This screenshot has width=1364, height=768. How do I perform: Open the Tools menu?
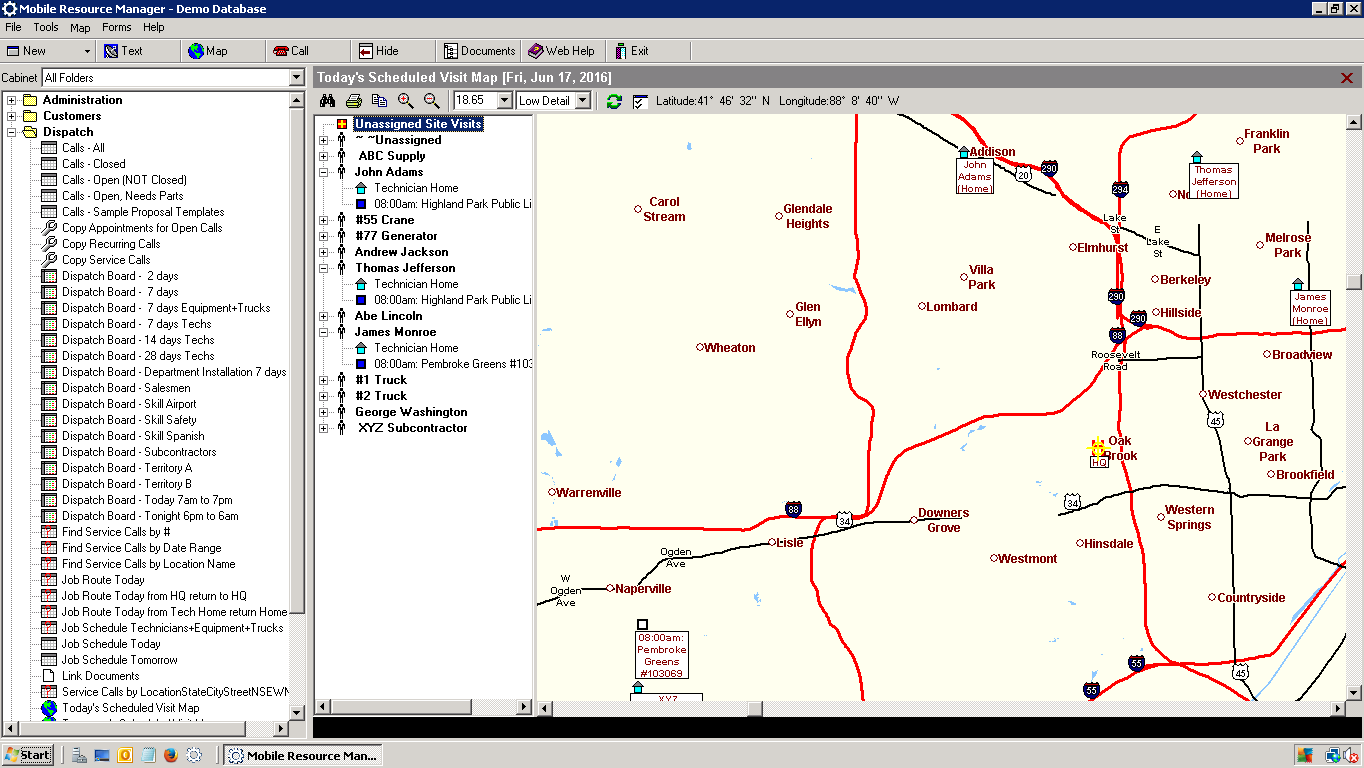tap(46, 27)
